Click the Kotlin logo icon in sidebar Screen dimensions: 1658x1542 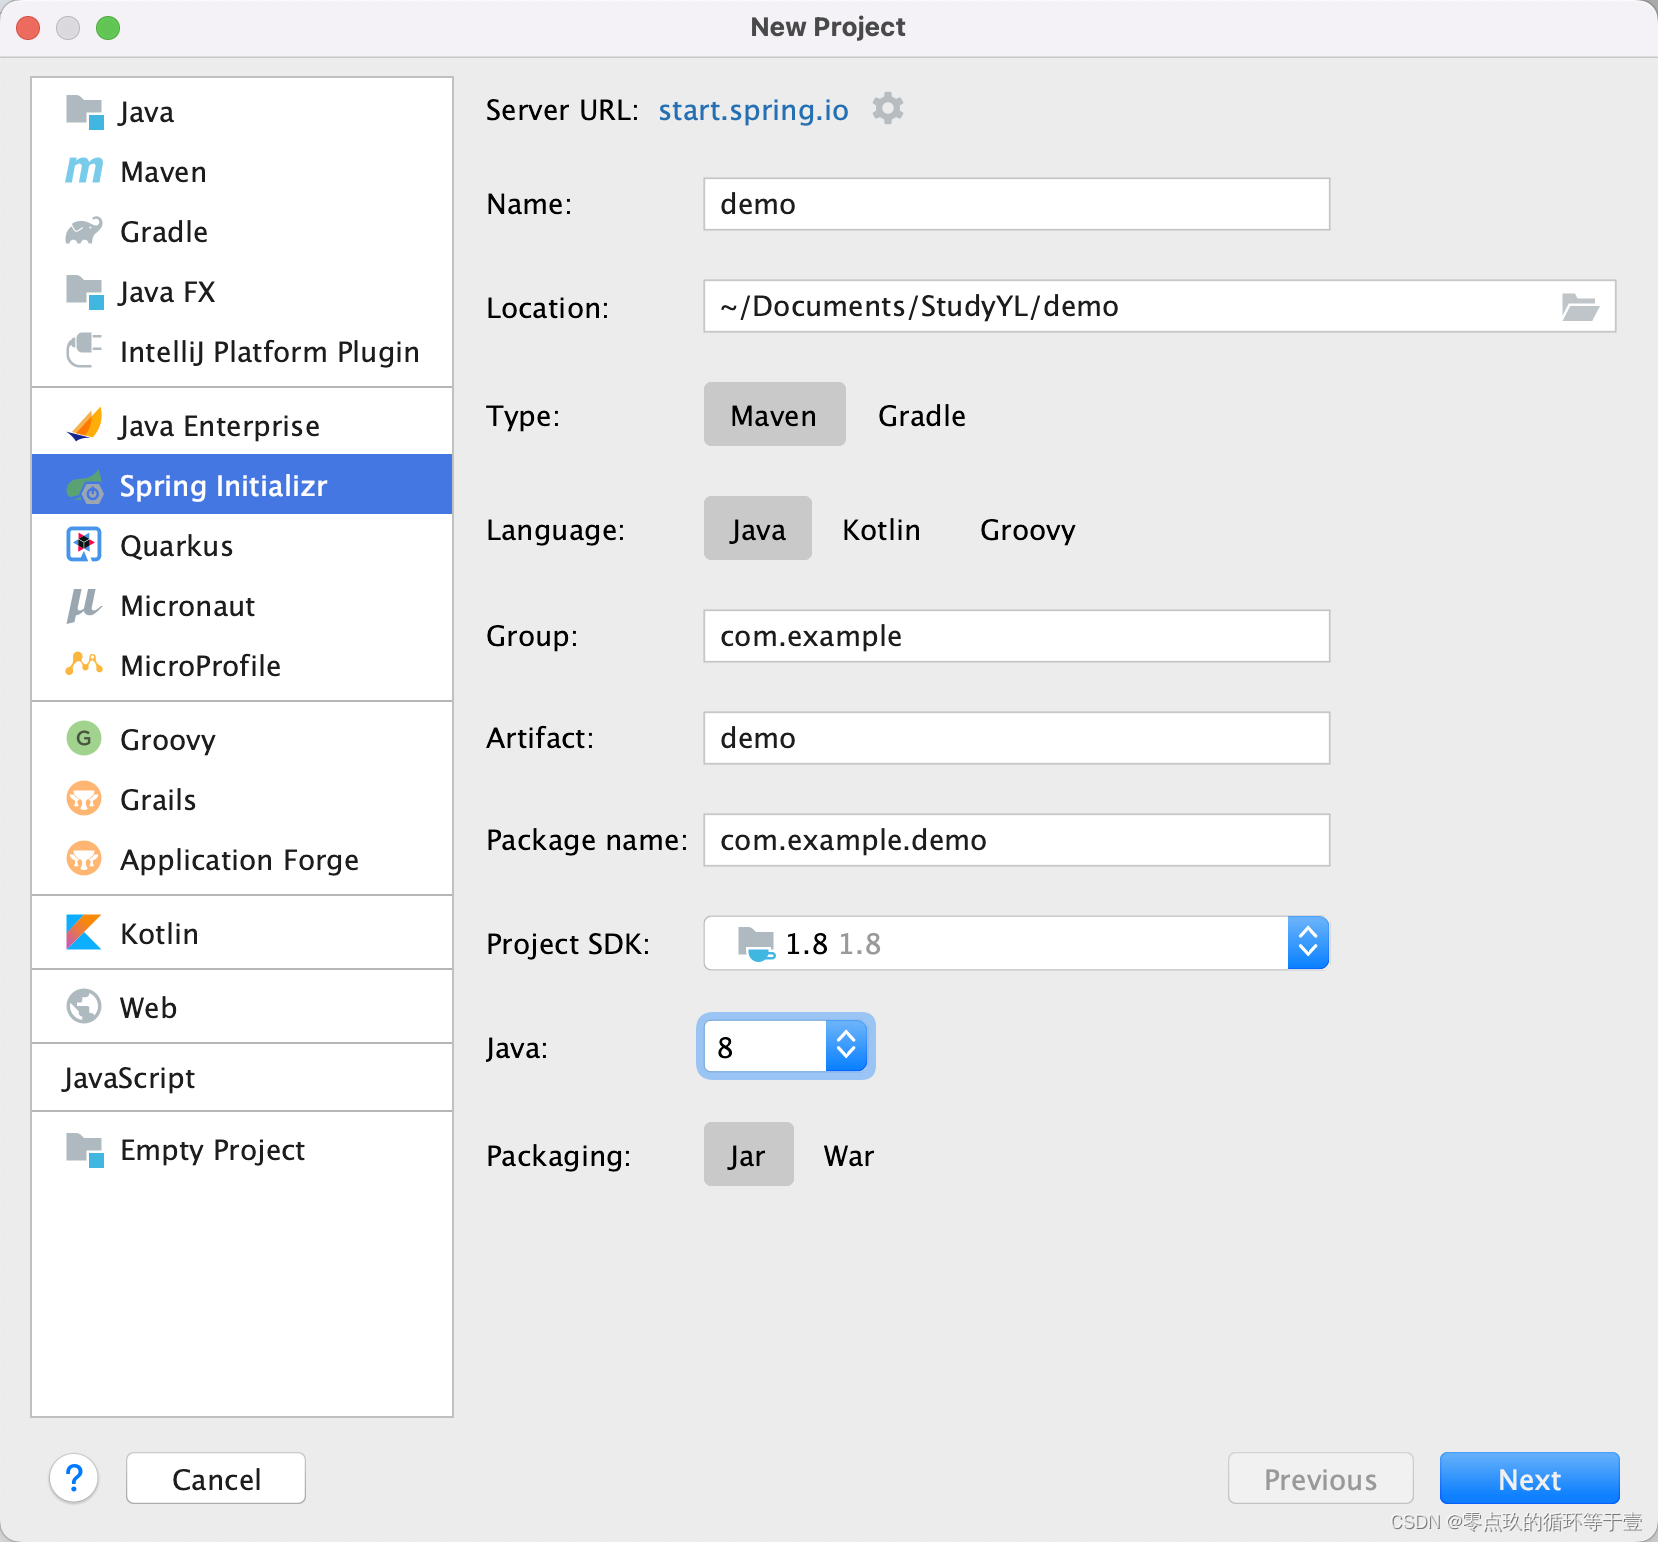coord(85,933)
